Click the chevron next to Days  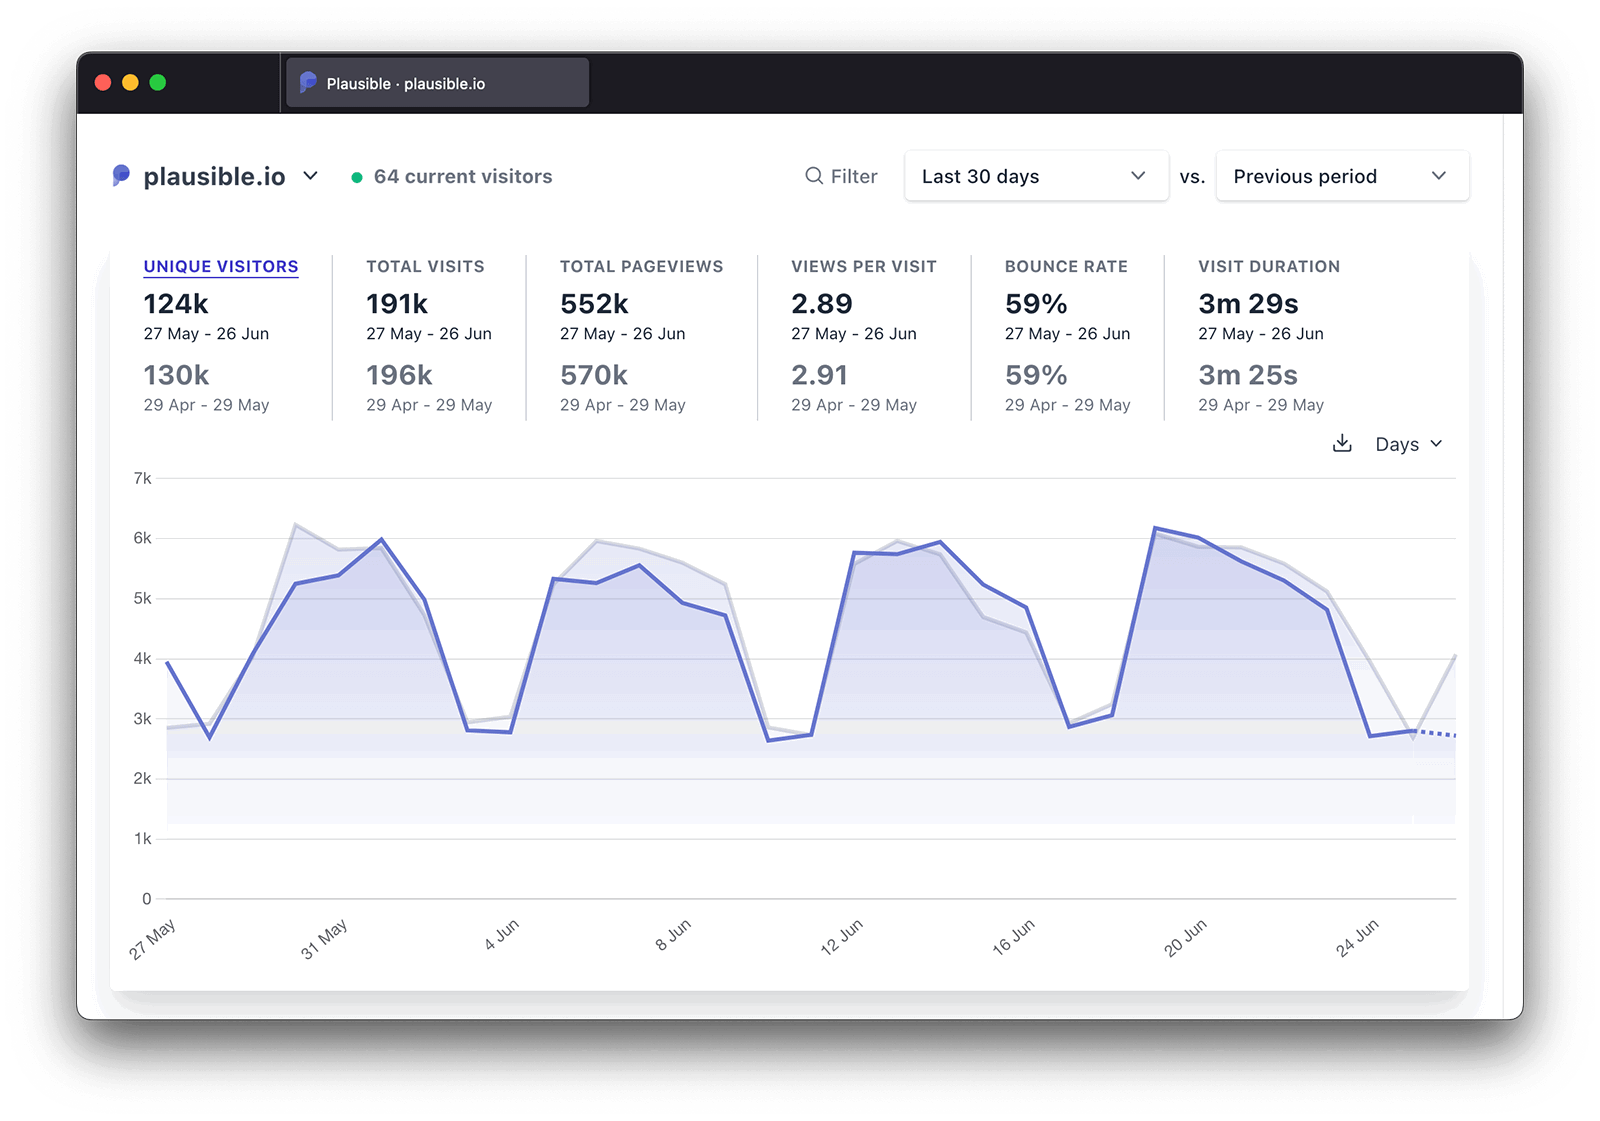pos(1438,444)
